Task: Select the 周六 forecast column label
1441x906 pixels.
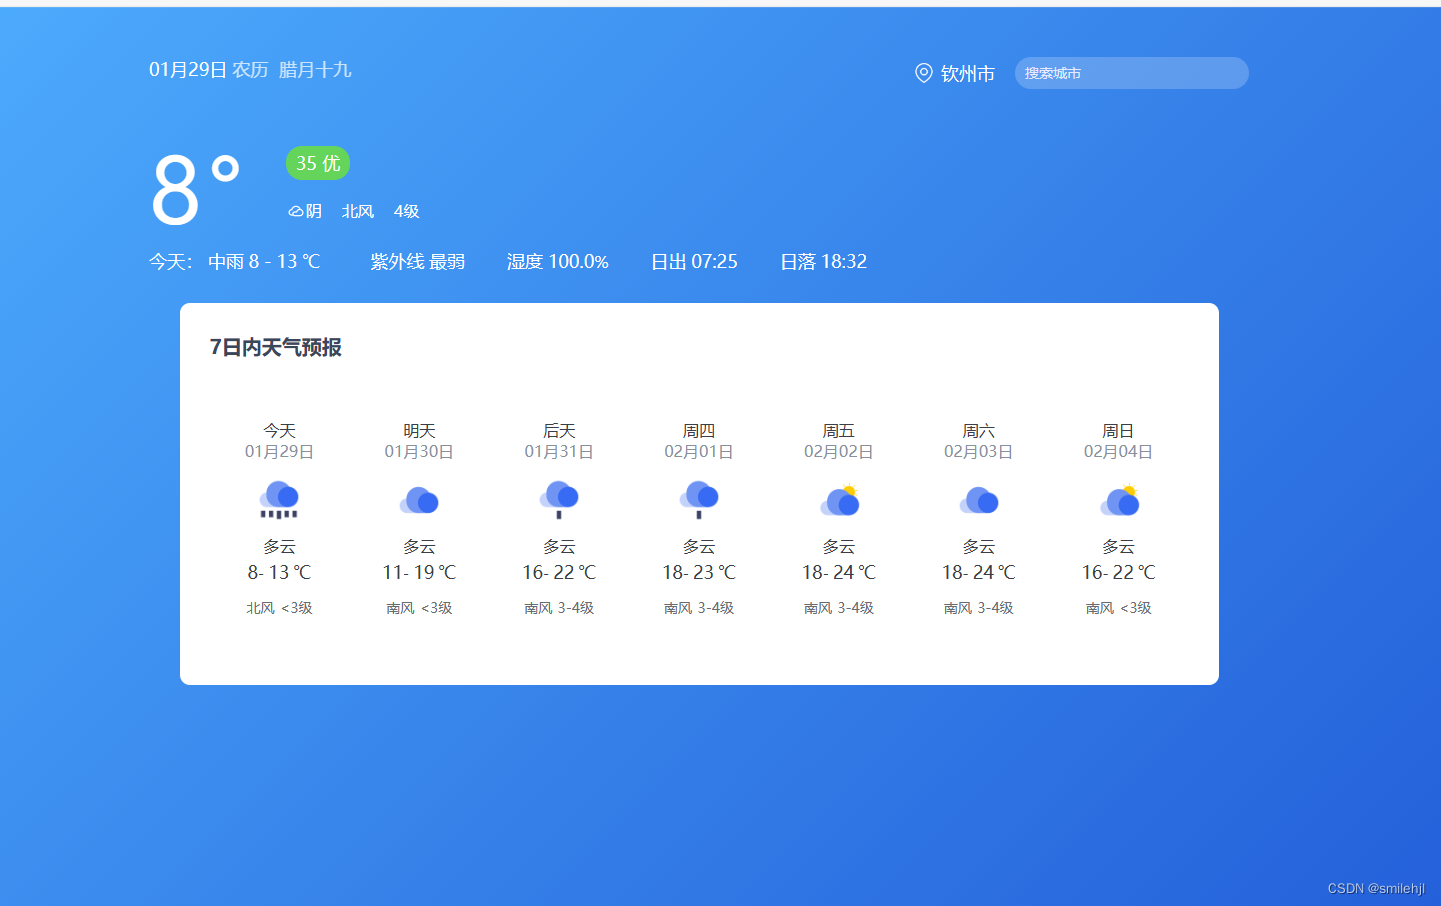Action: (x=979, y=431)
